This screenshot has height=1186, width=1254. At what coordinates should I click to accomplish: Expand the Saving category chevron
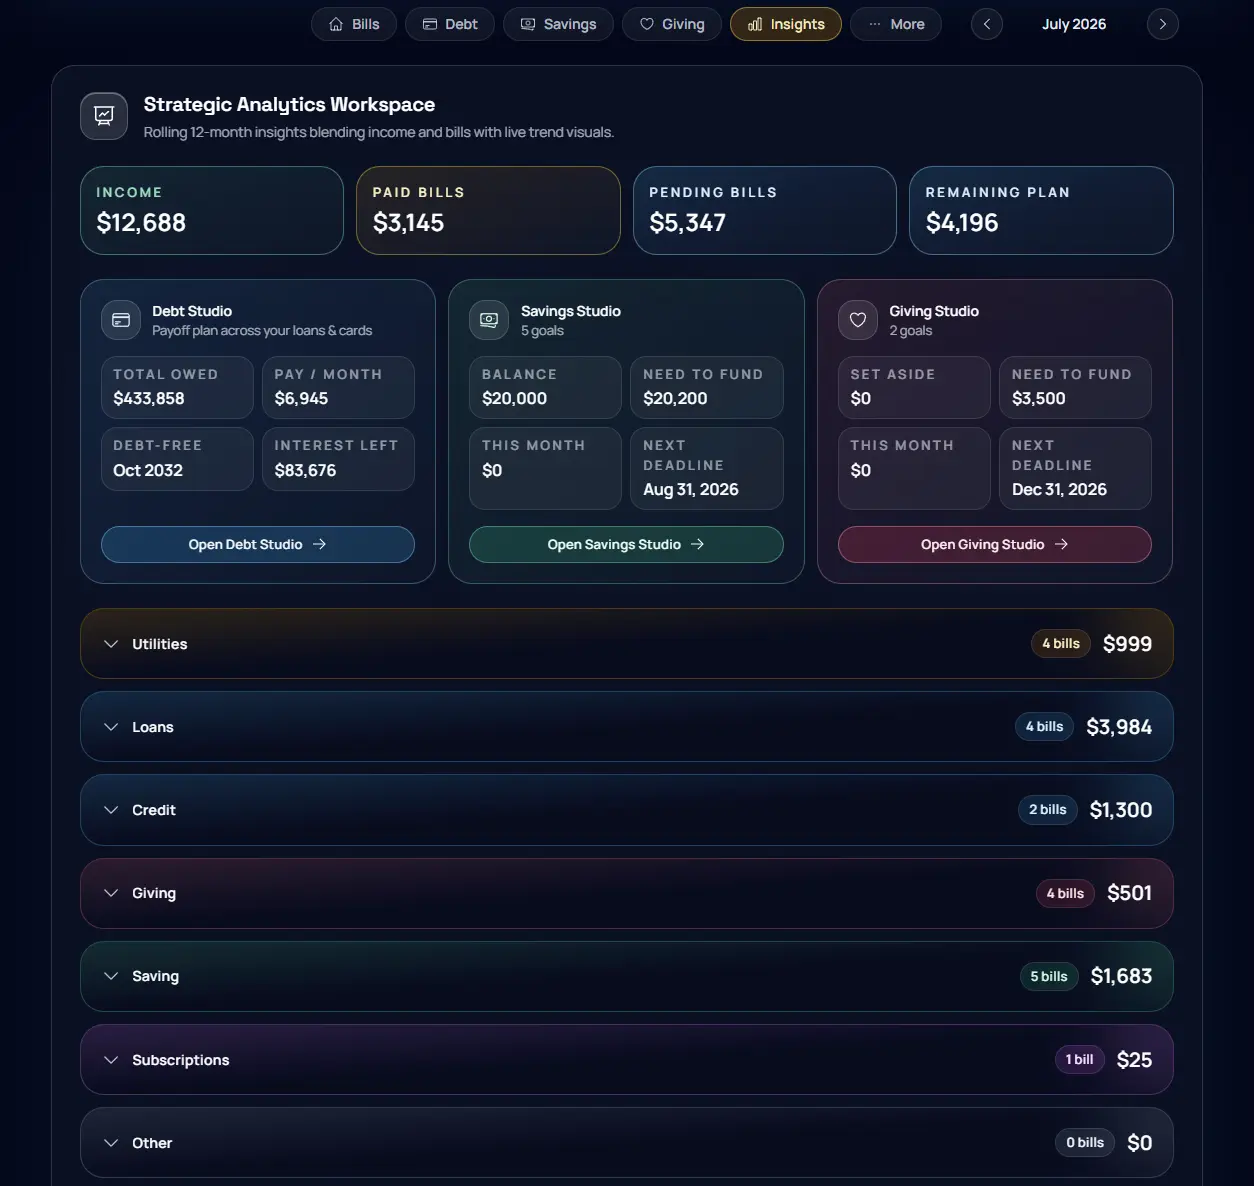click(x=111, y=976)
